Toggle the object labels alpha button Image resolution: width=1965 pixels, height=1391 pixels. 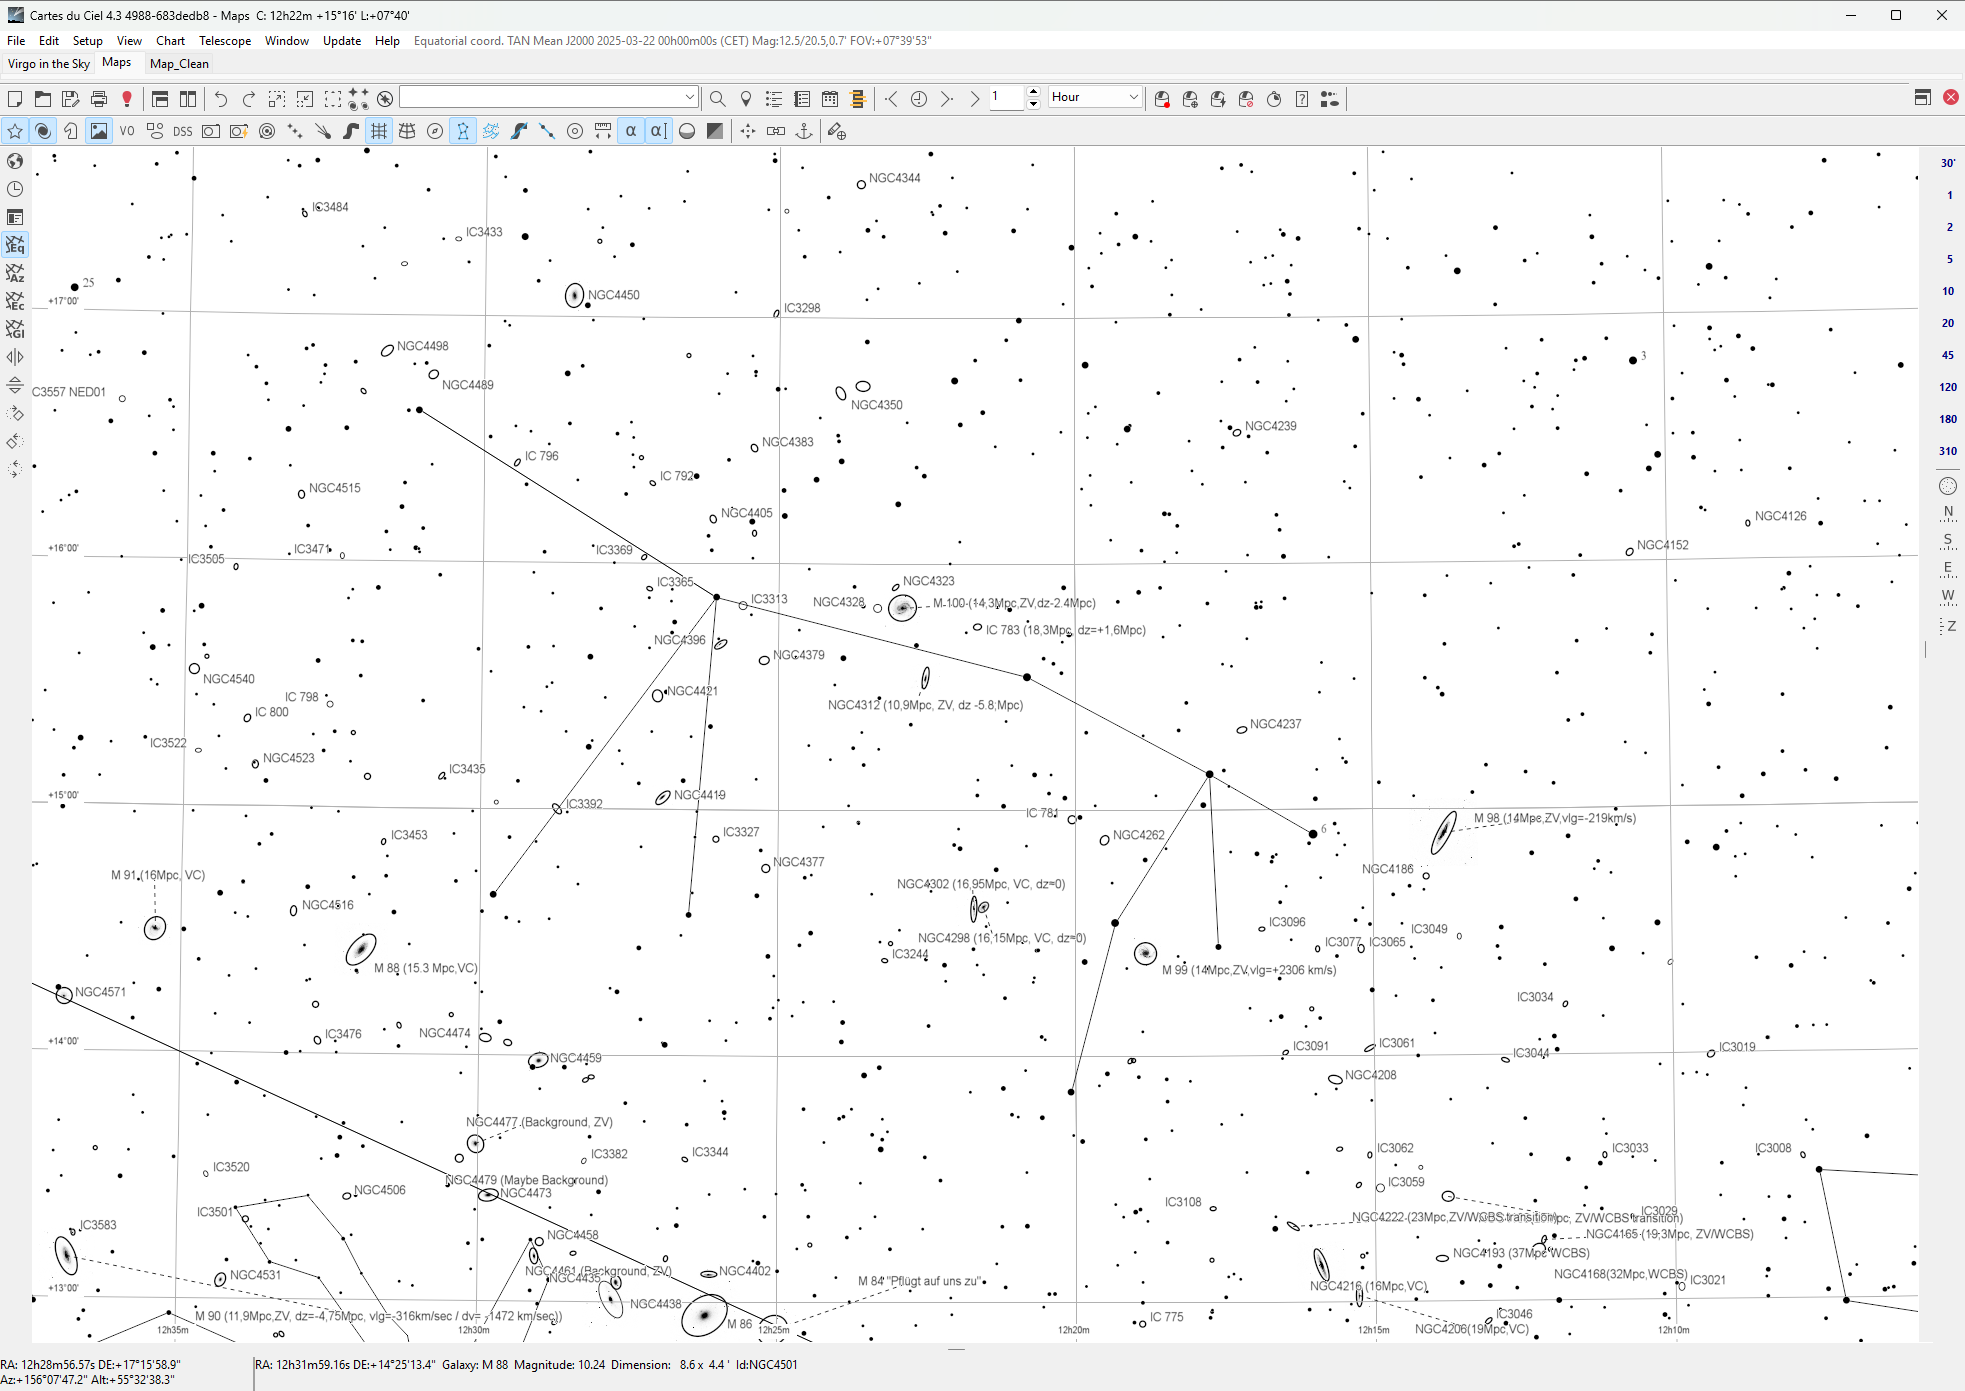(631, 131)
